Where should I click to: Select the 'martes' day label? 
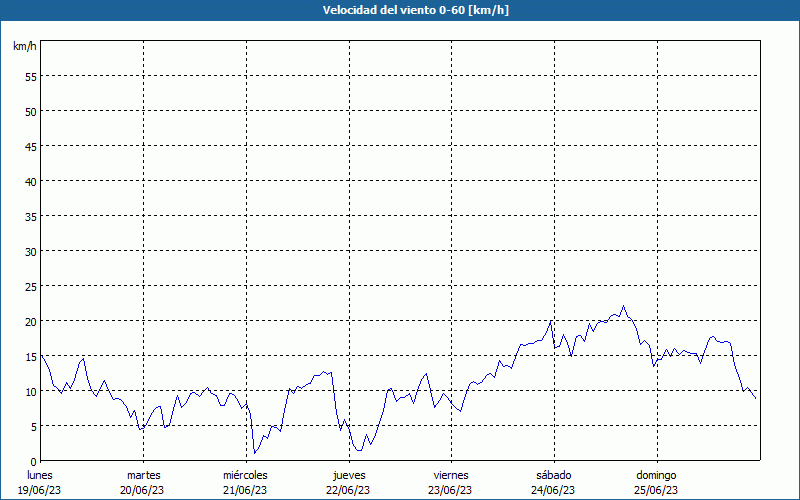click(x=143, y=475)
